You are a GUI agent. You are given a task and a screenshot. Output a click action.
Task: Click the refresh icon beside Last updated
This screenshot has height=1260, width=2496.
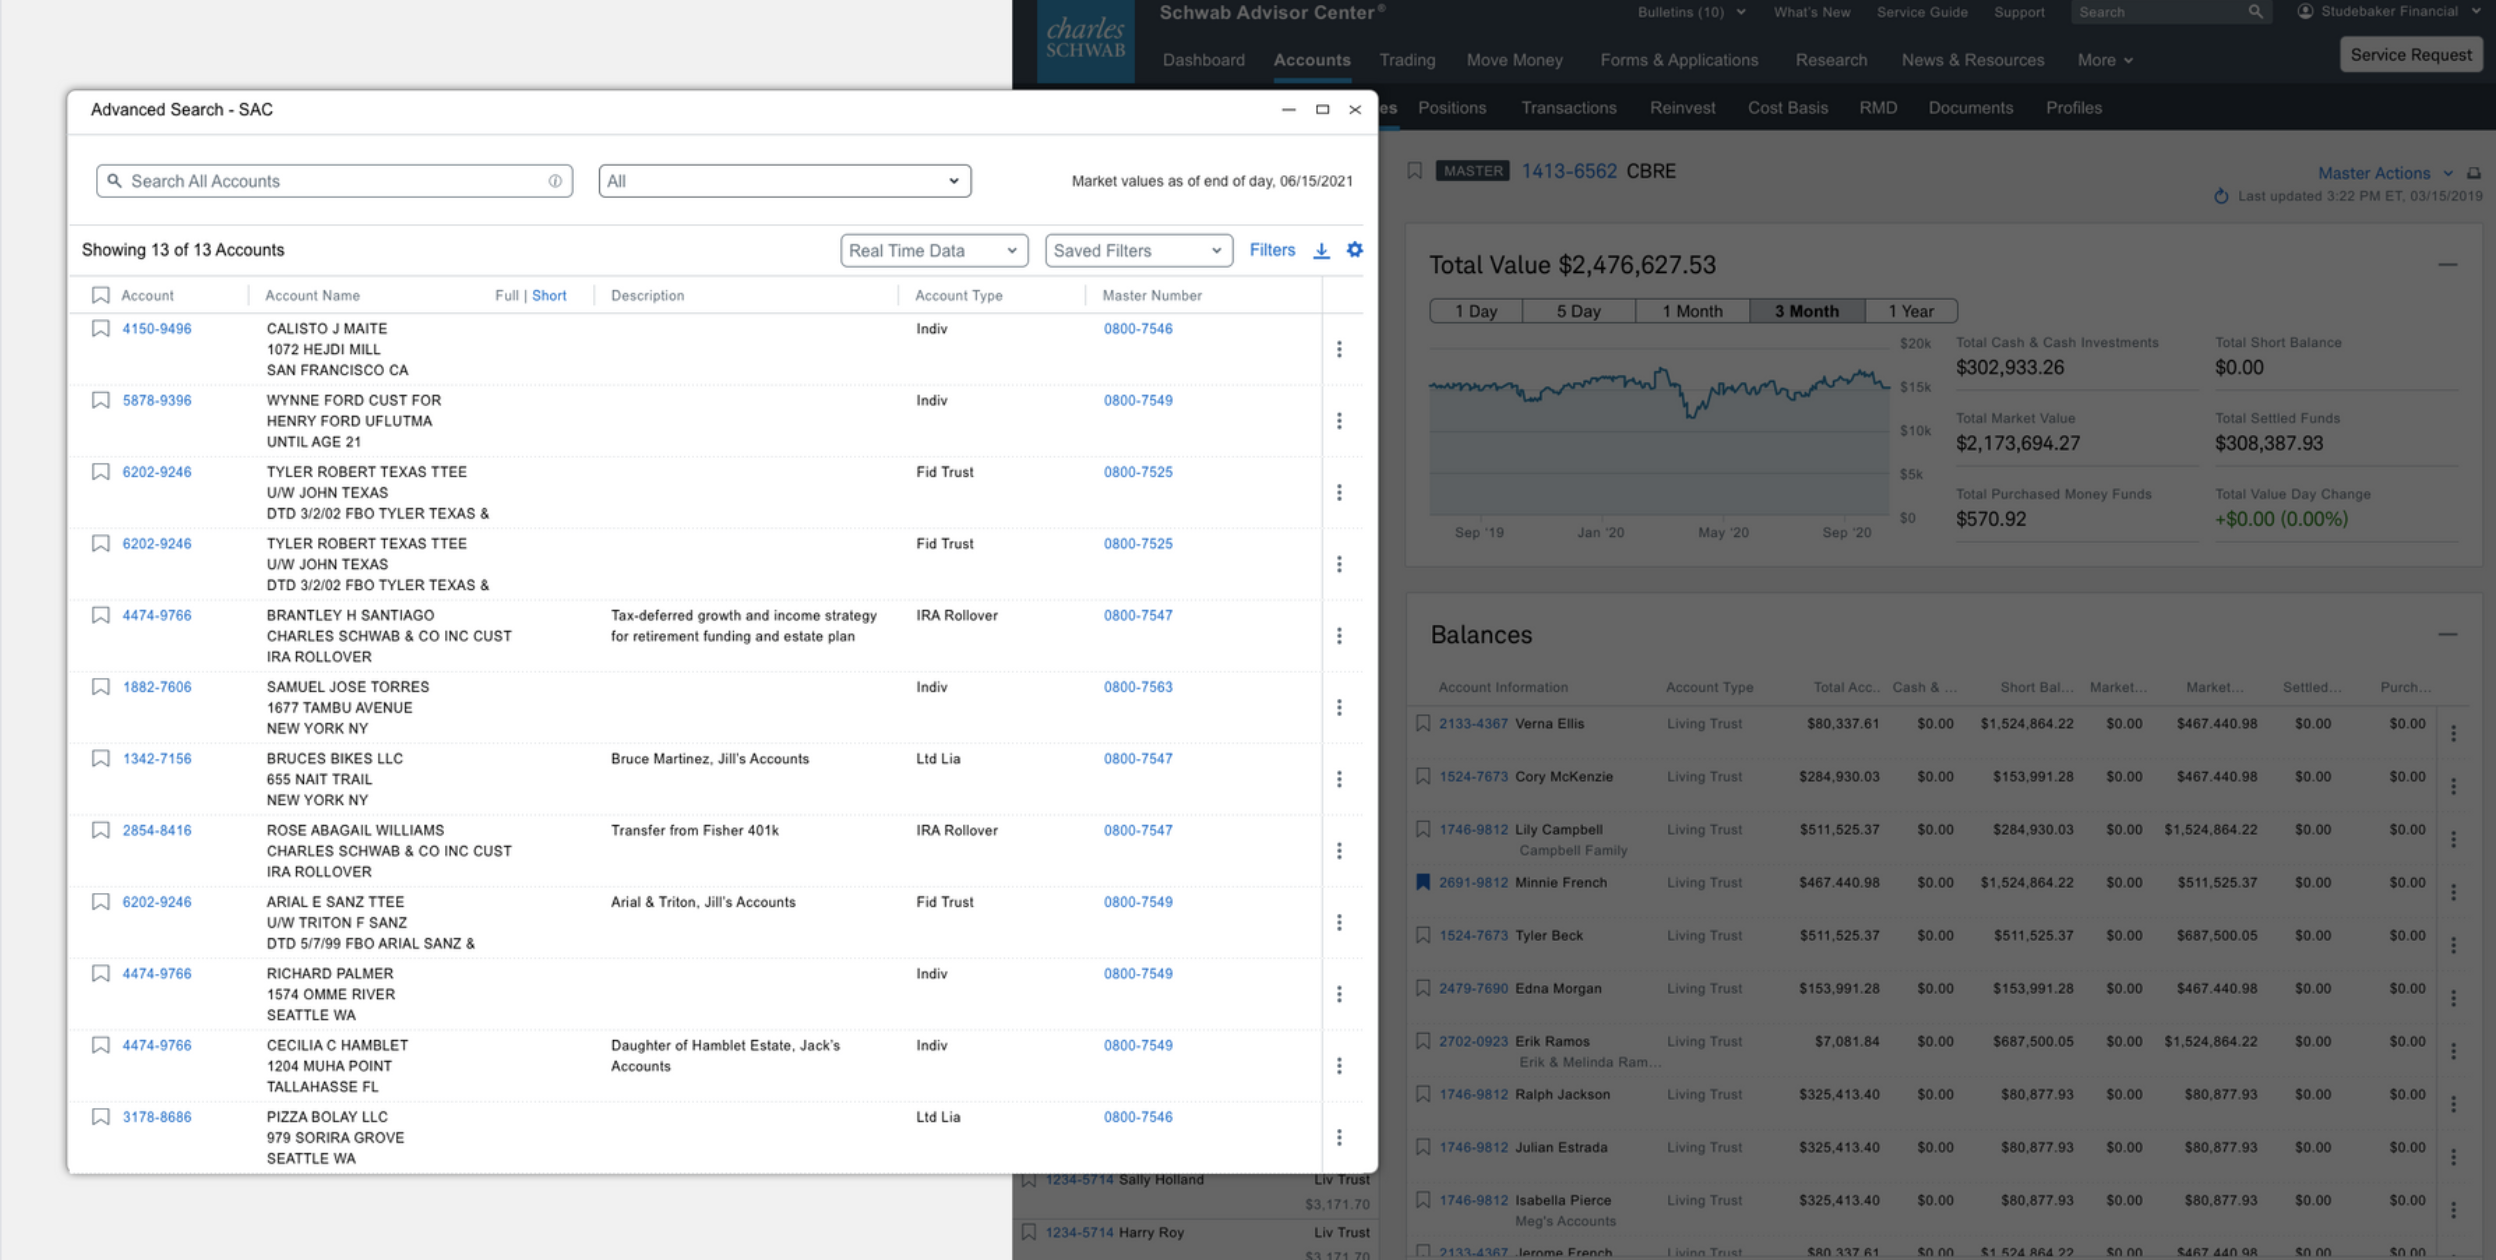click(x=2221, y=196)
